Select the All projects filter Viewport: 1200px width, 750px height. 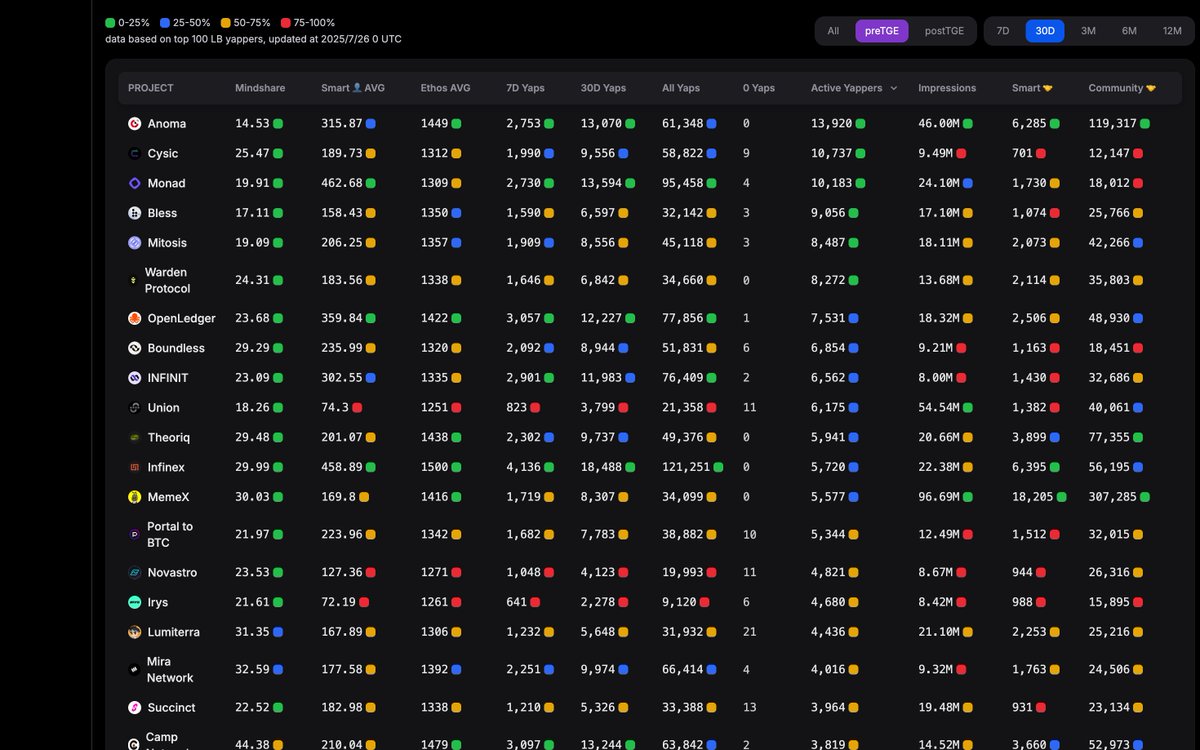pyautogui.click(x=833, y=31)
